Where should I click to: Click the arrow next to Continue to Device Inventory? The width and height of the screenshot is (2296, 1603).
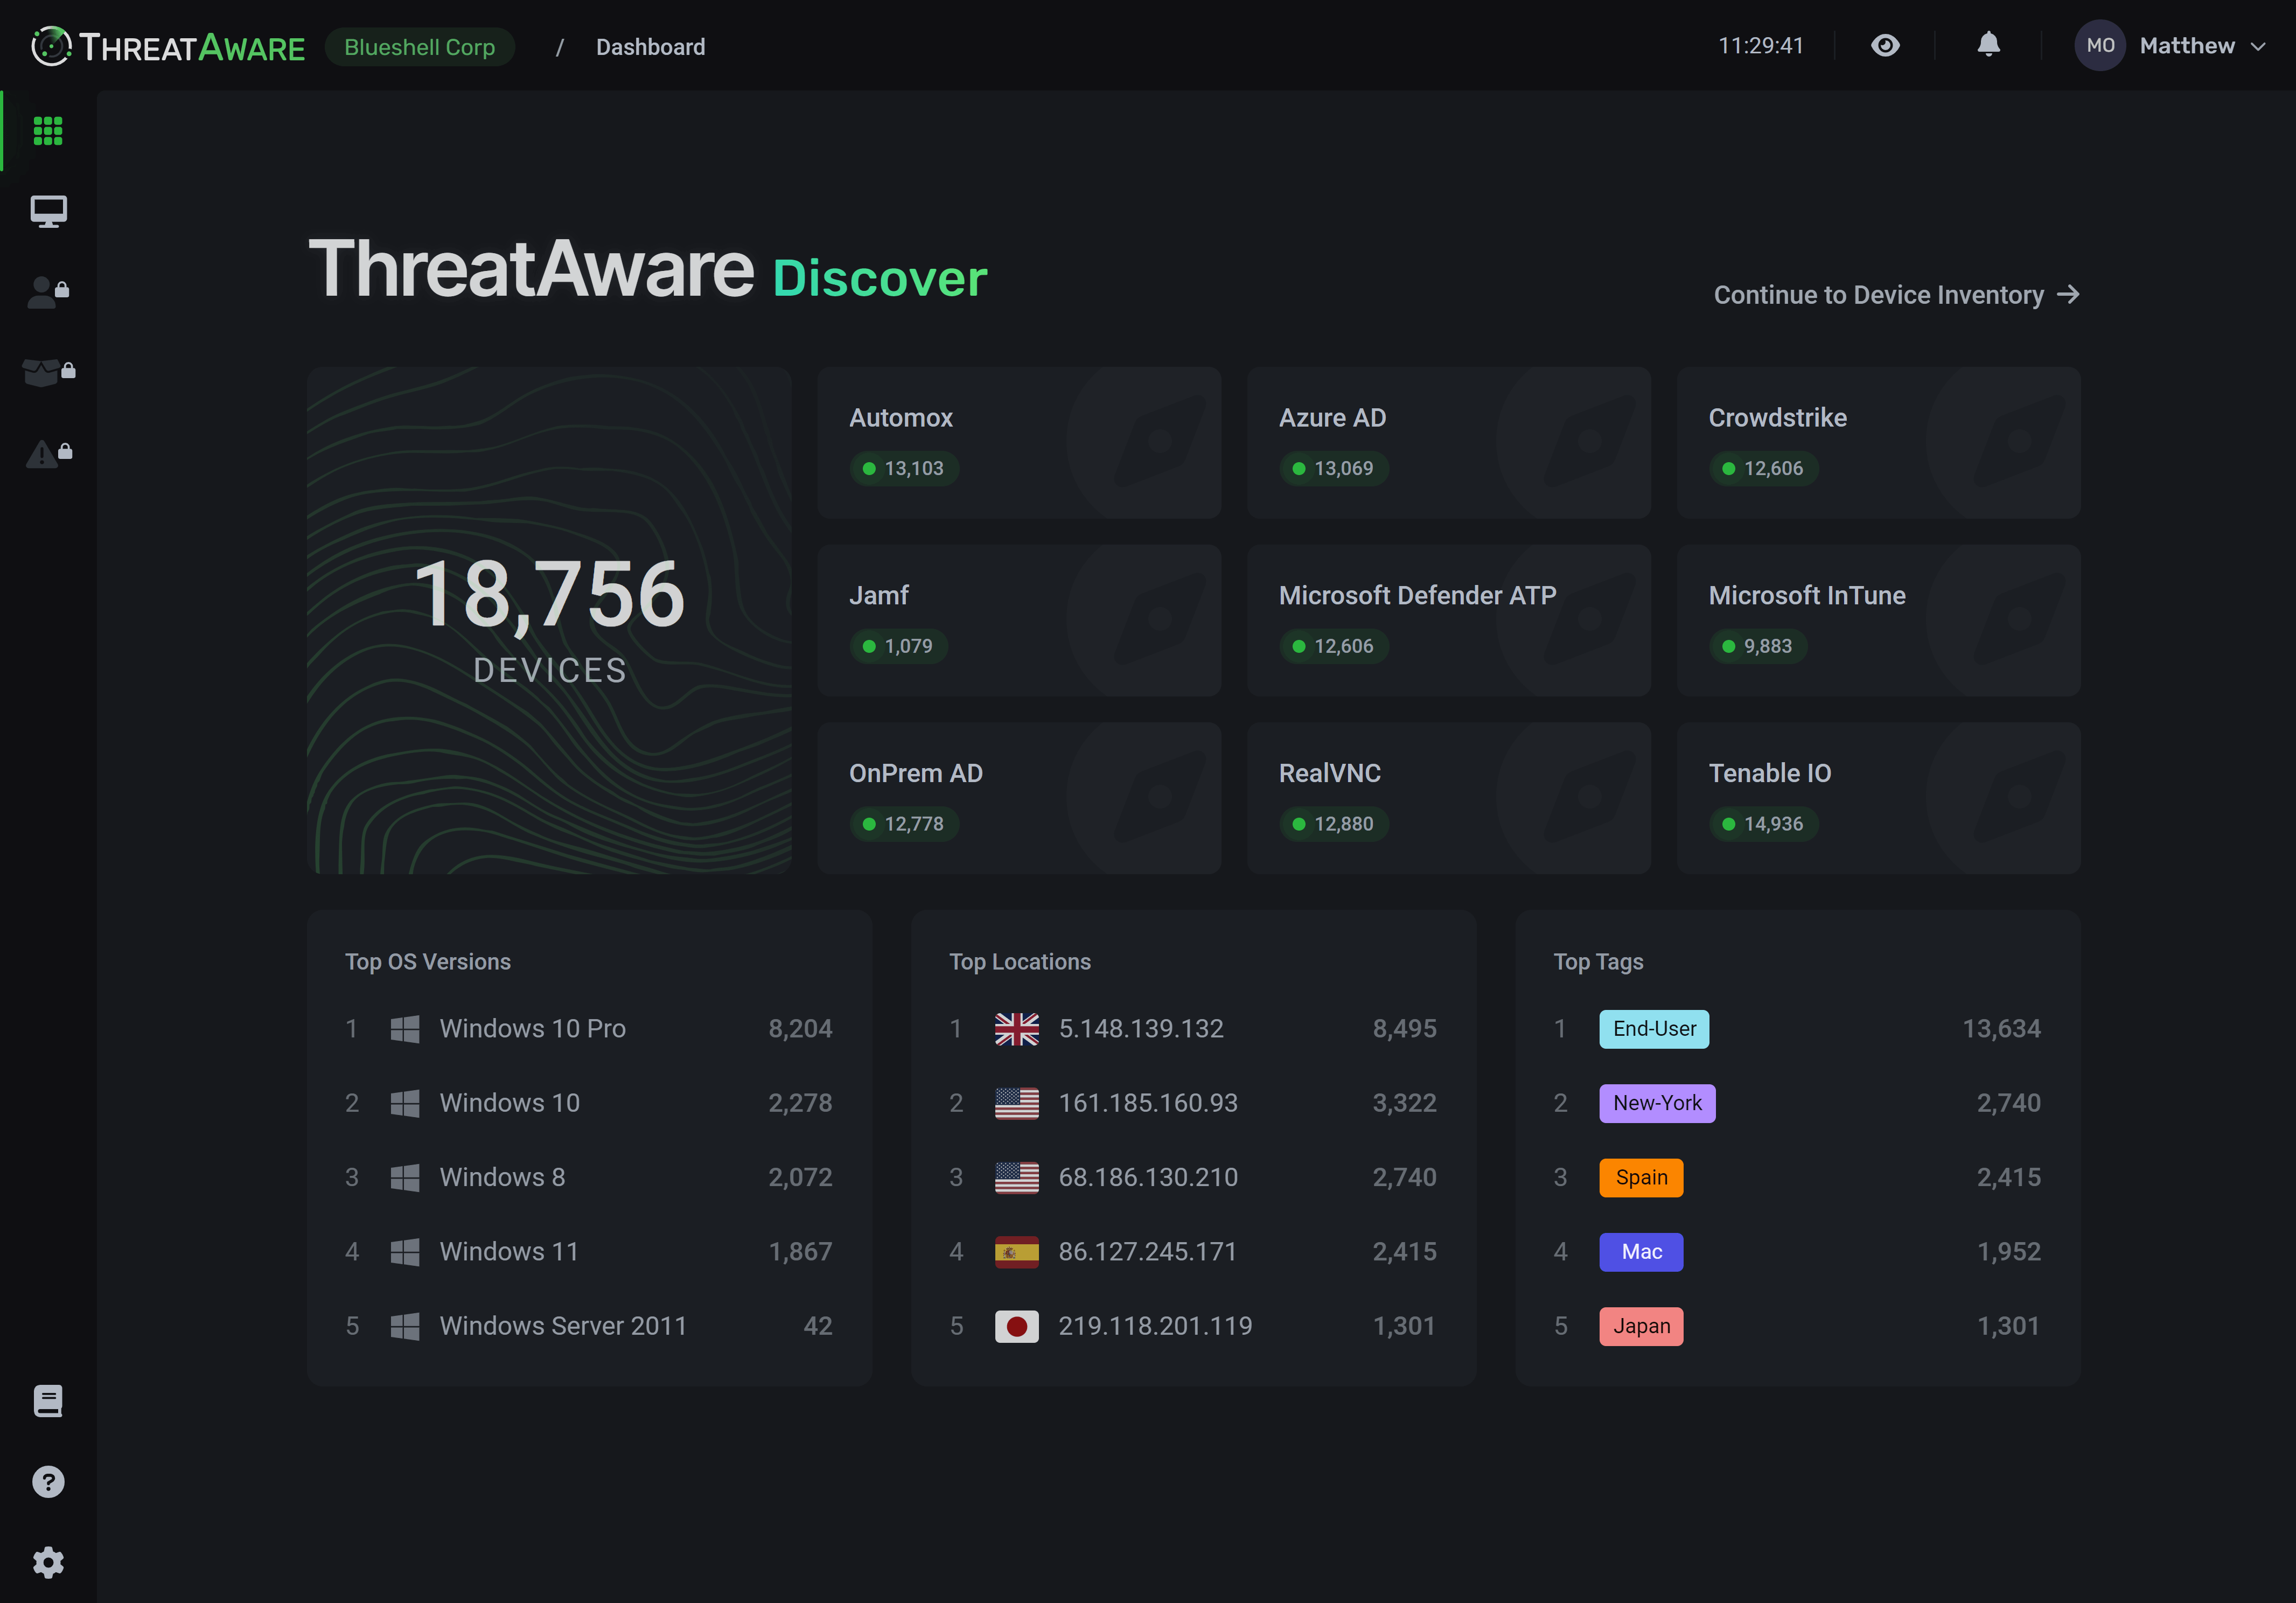2068,294
